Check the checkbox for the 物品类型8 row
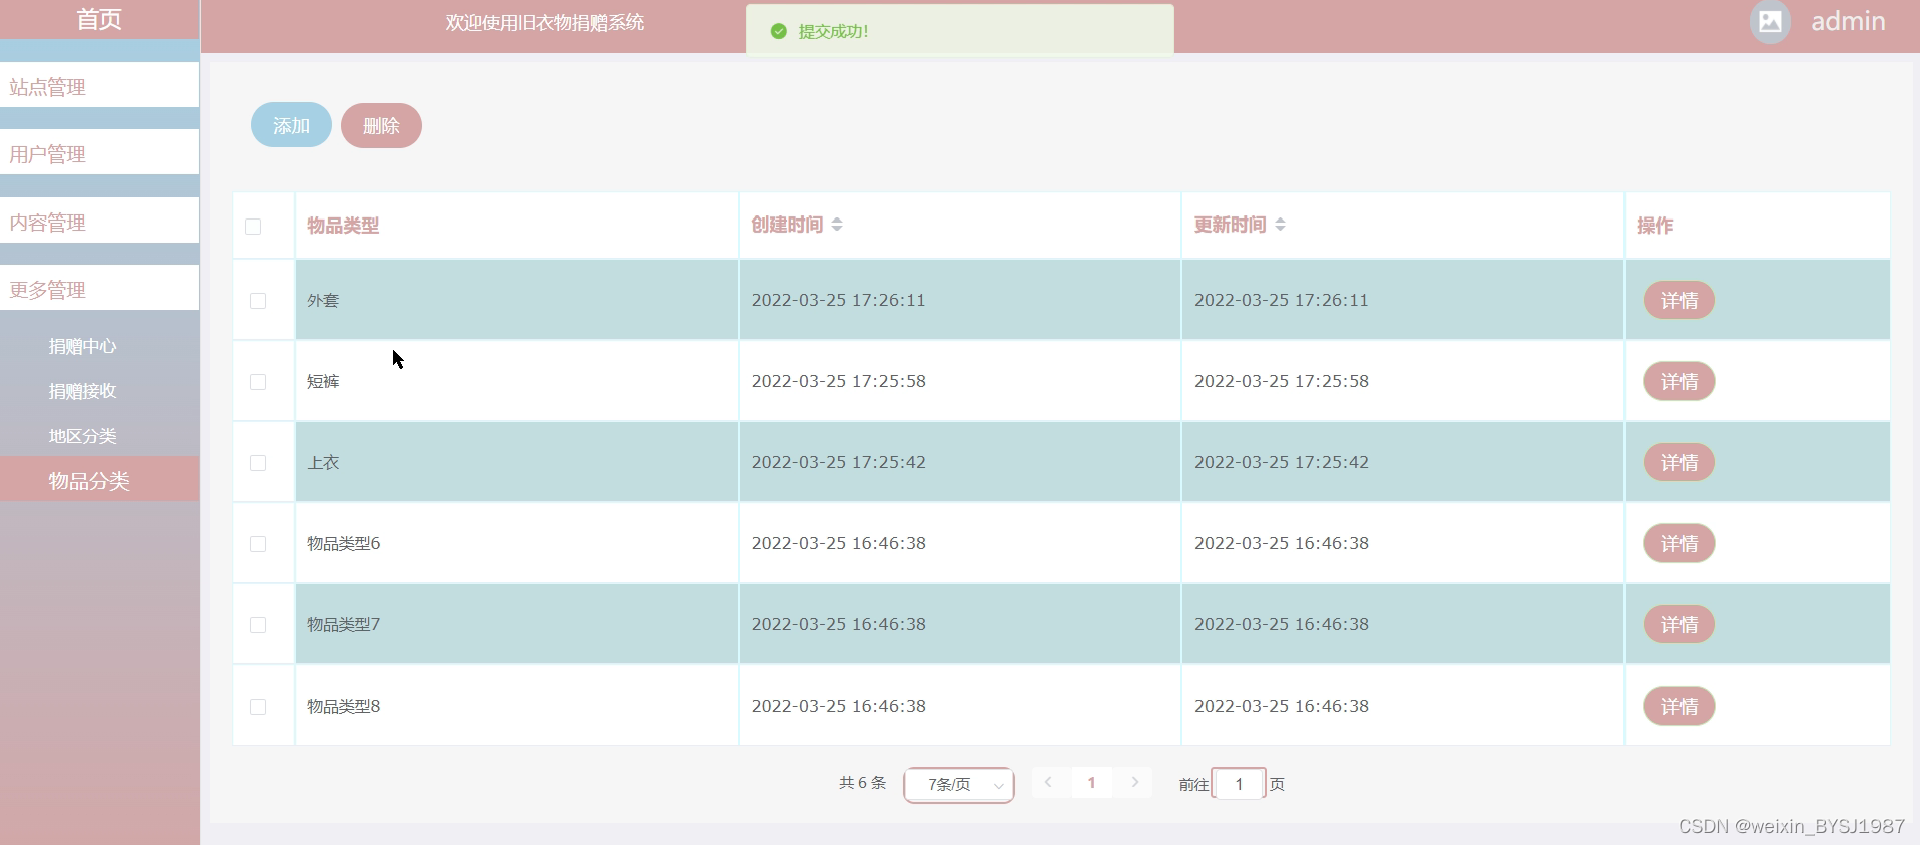The width and height of the screenshot is (1920, 845). [x=258, y=706]
